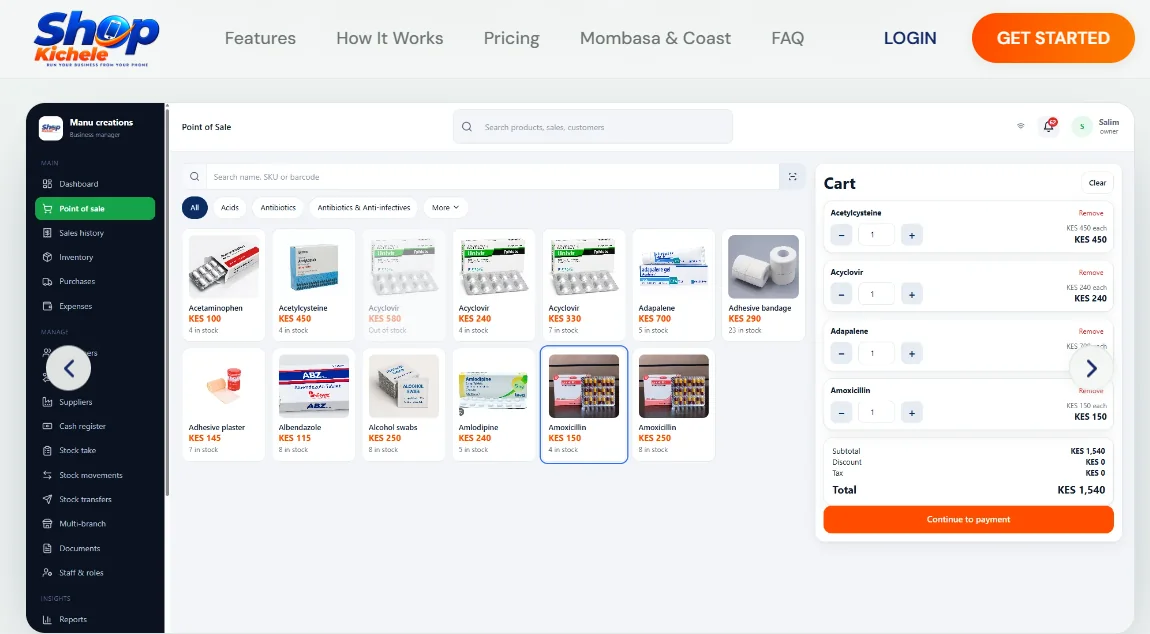Decrease Acetylcysteine quantity in cart
The height and width of the screenshot is (634, 1150).
[x=841, y=236]
